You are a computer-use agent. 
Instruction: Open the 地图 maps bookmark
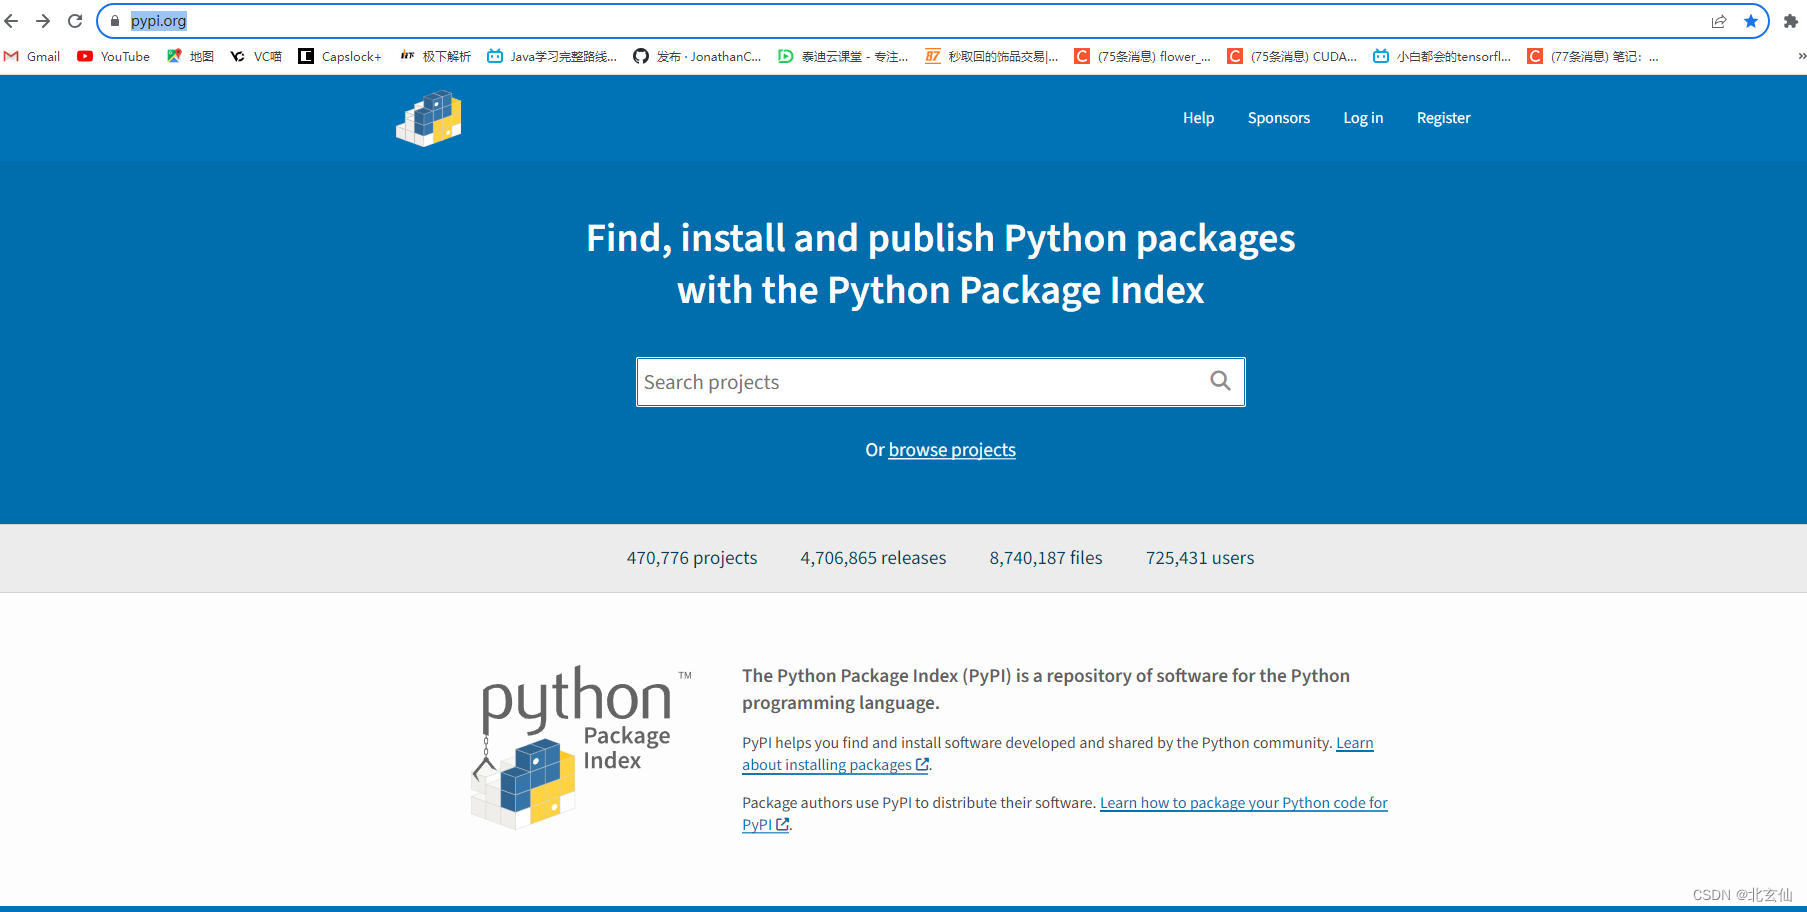190,56
